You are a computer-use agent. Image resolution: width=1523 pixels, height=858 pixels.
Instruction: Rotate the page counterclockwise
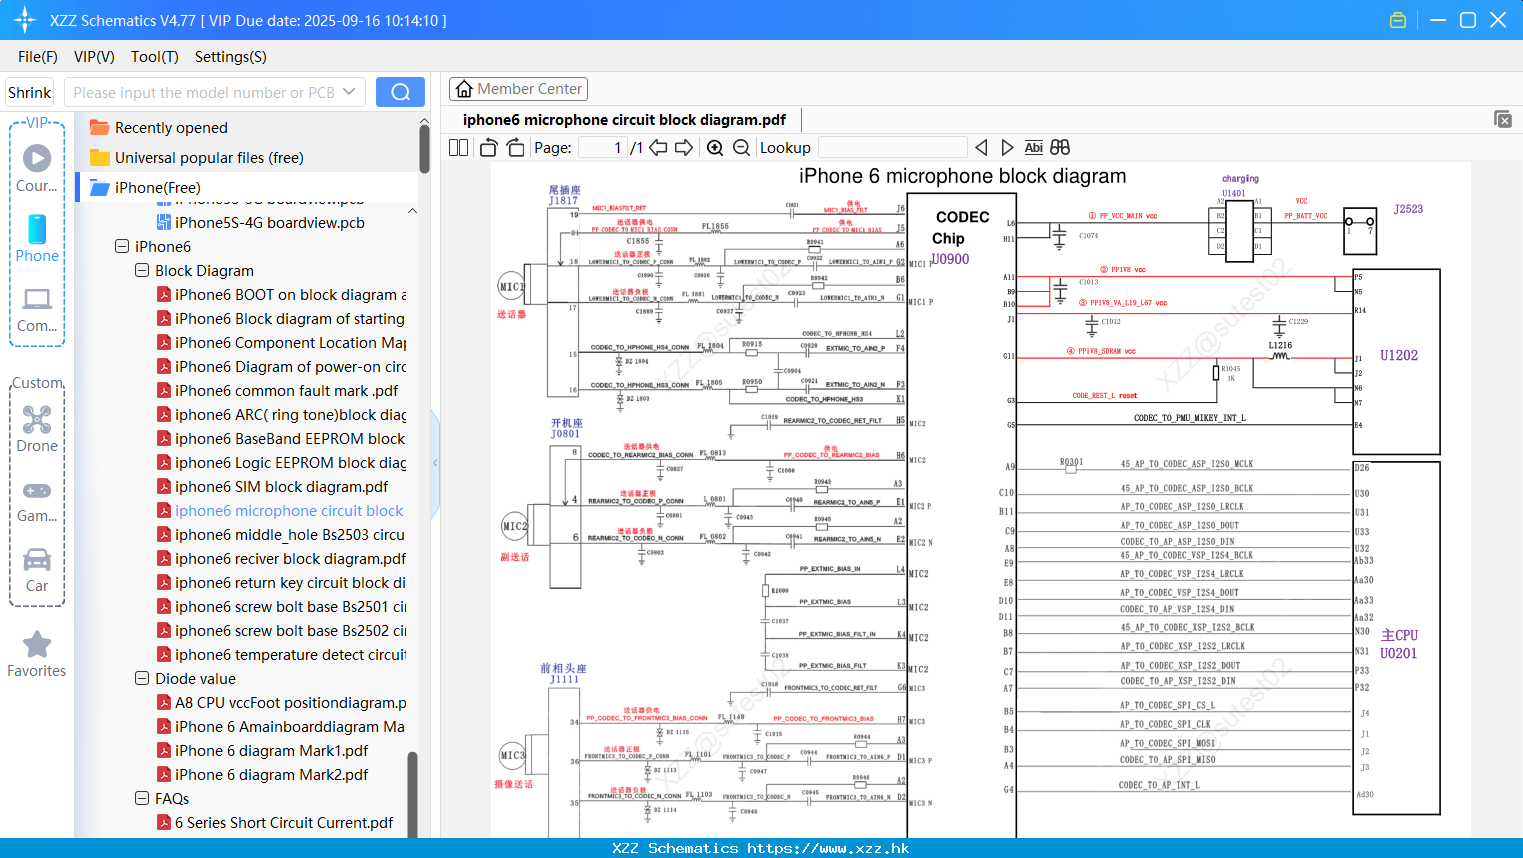pyautogui.click(x=488, y=148)
